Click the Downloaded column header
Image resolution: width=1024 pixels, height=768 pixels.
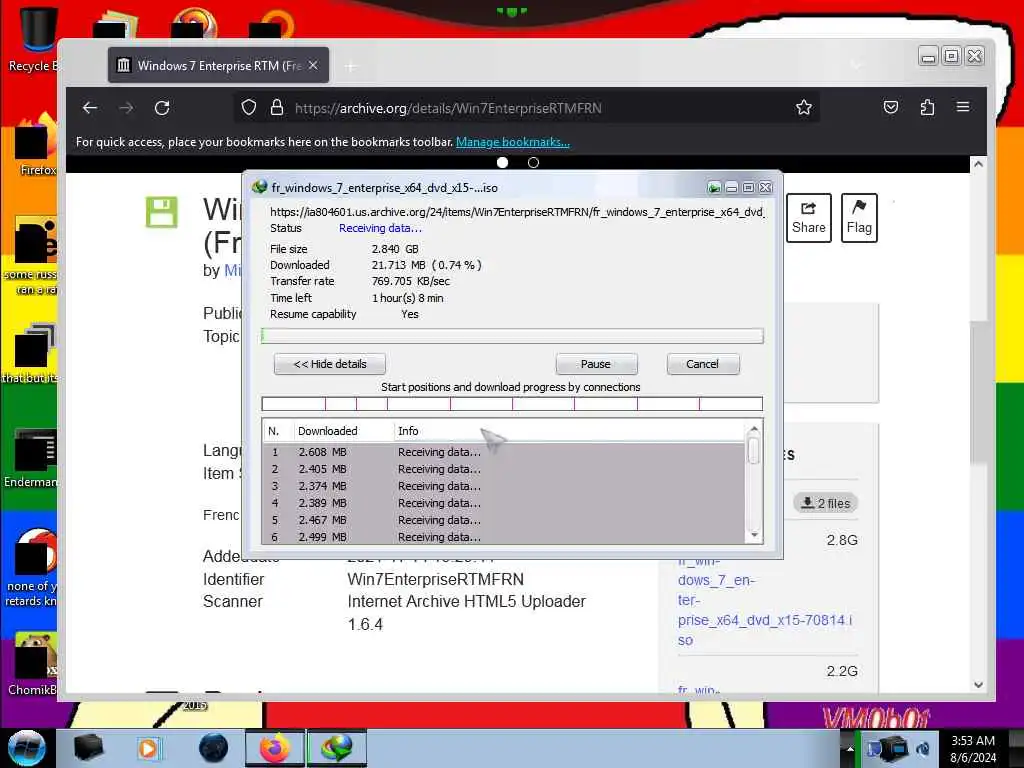(344, 431)
